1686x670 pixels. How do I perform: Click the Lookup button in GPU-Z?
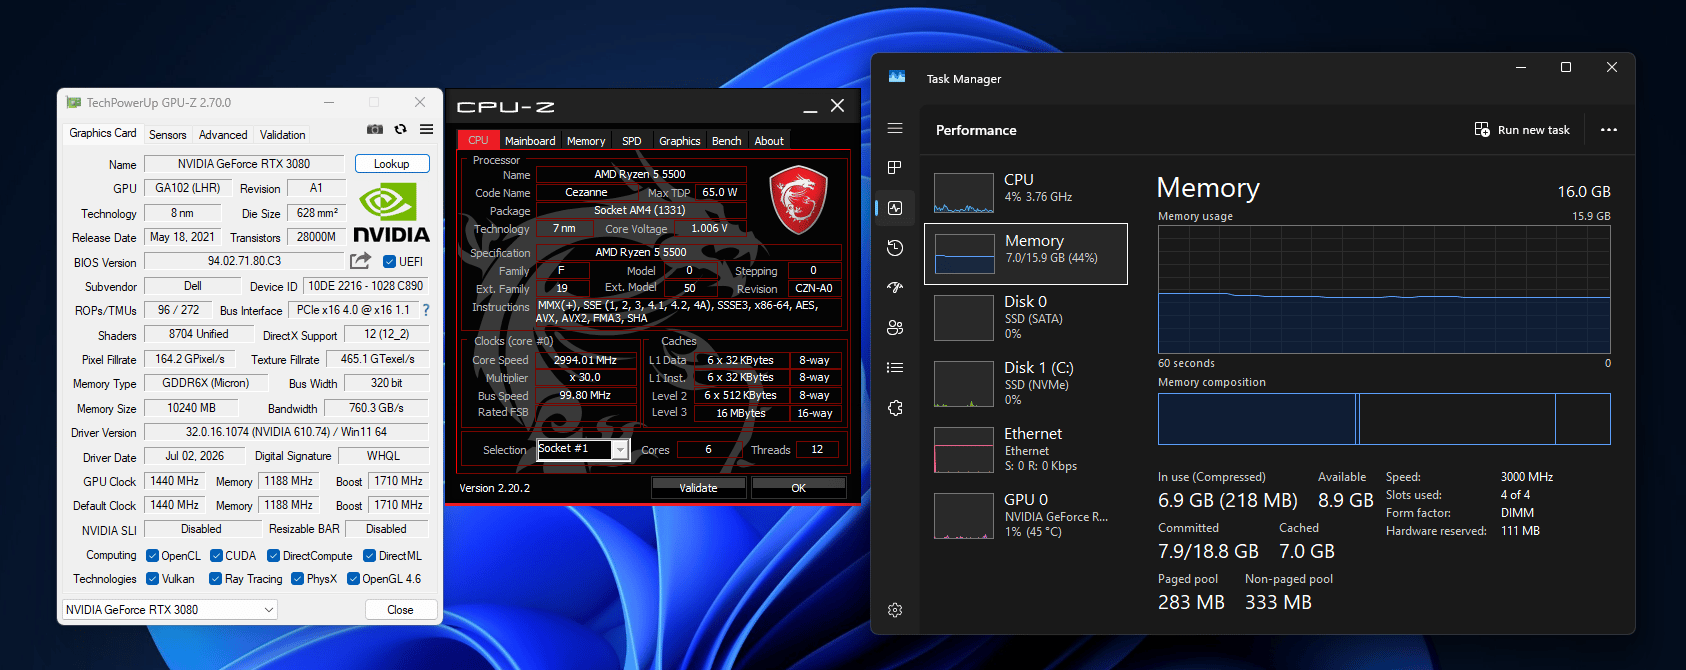tap(392, 164)
